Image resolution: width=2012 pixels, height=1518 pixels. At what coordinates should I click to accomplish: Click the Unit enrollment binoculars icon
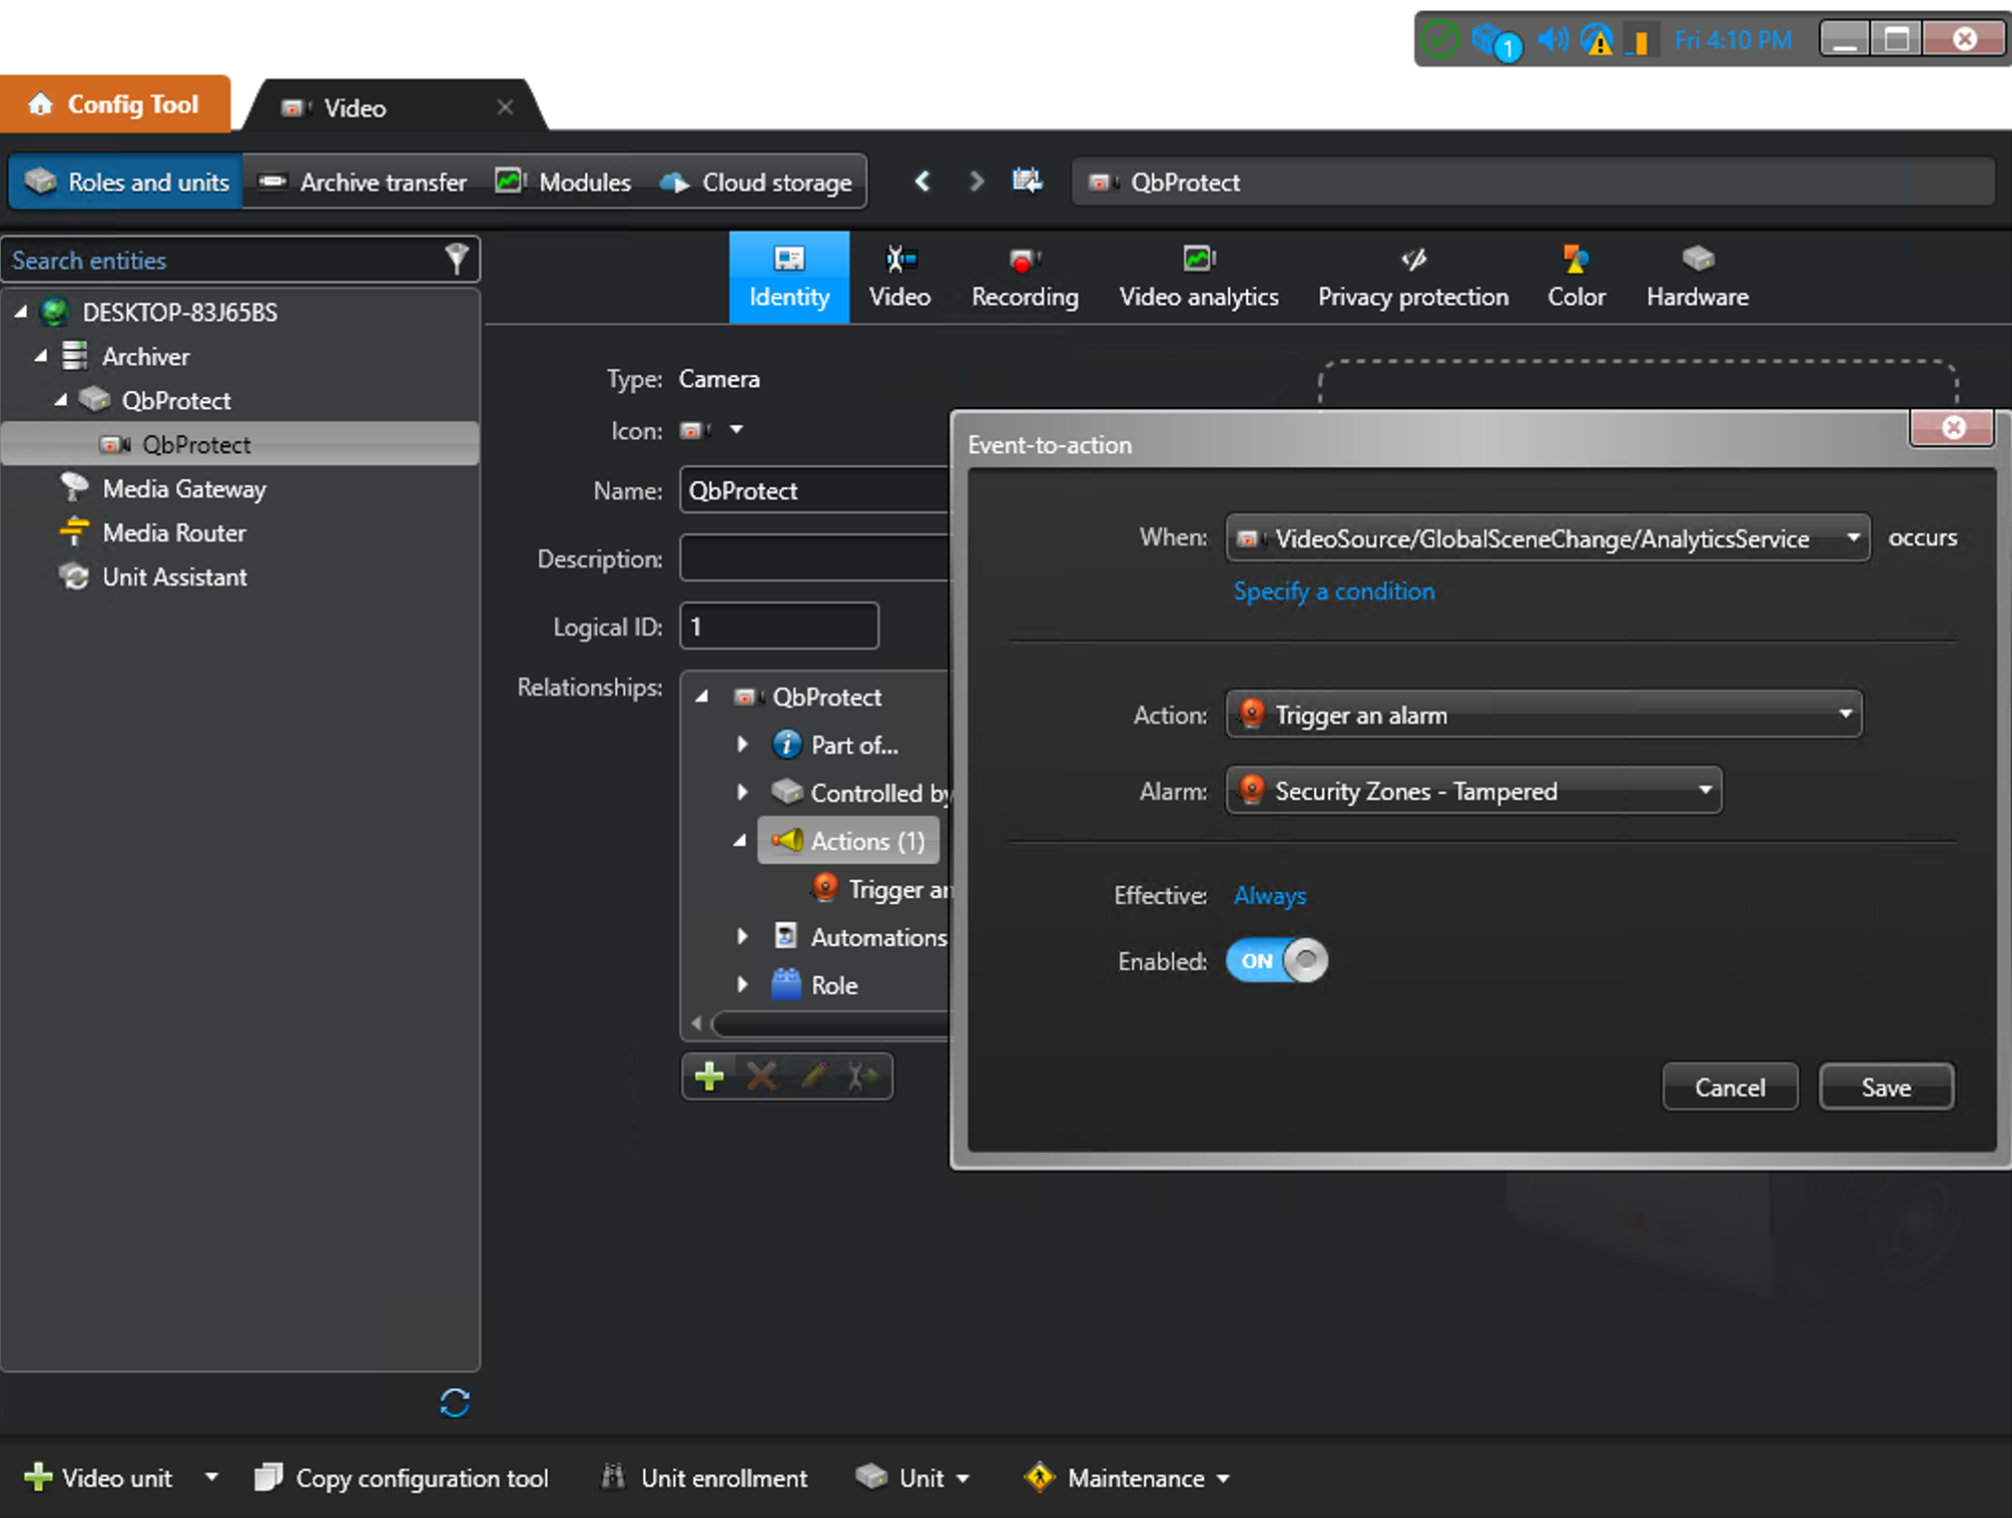pos(613,1477)
